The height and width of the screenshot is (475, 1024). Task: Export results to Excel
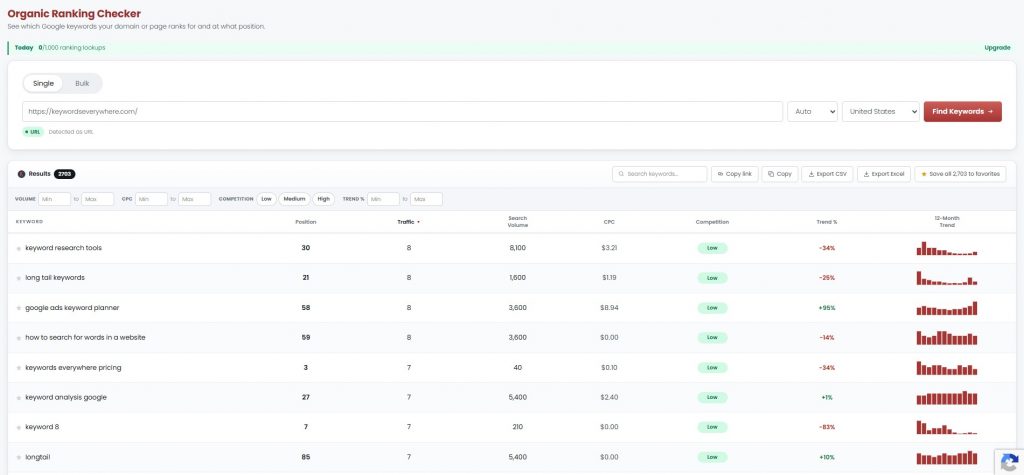coord(884,174)
